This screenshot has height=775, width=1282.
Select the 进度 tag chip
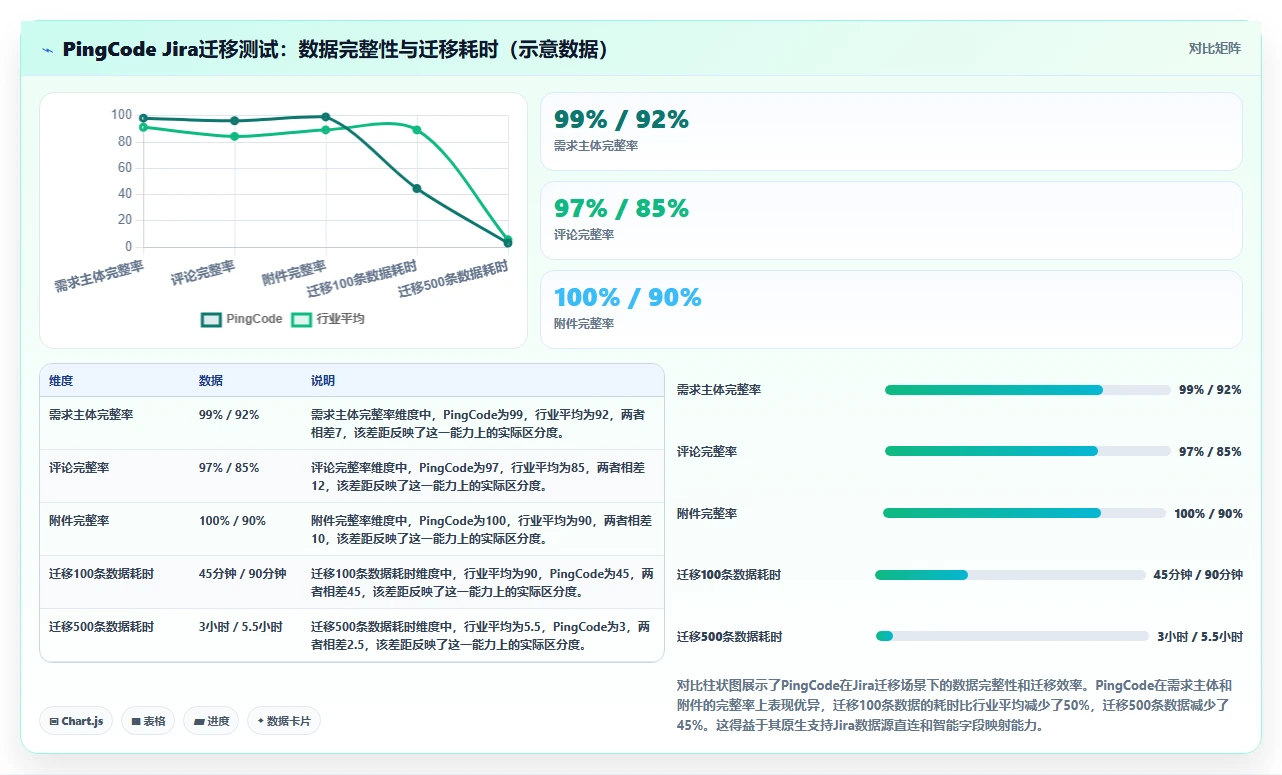click(x=211, y=721)
